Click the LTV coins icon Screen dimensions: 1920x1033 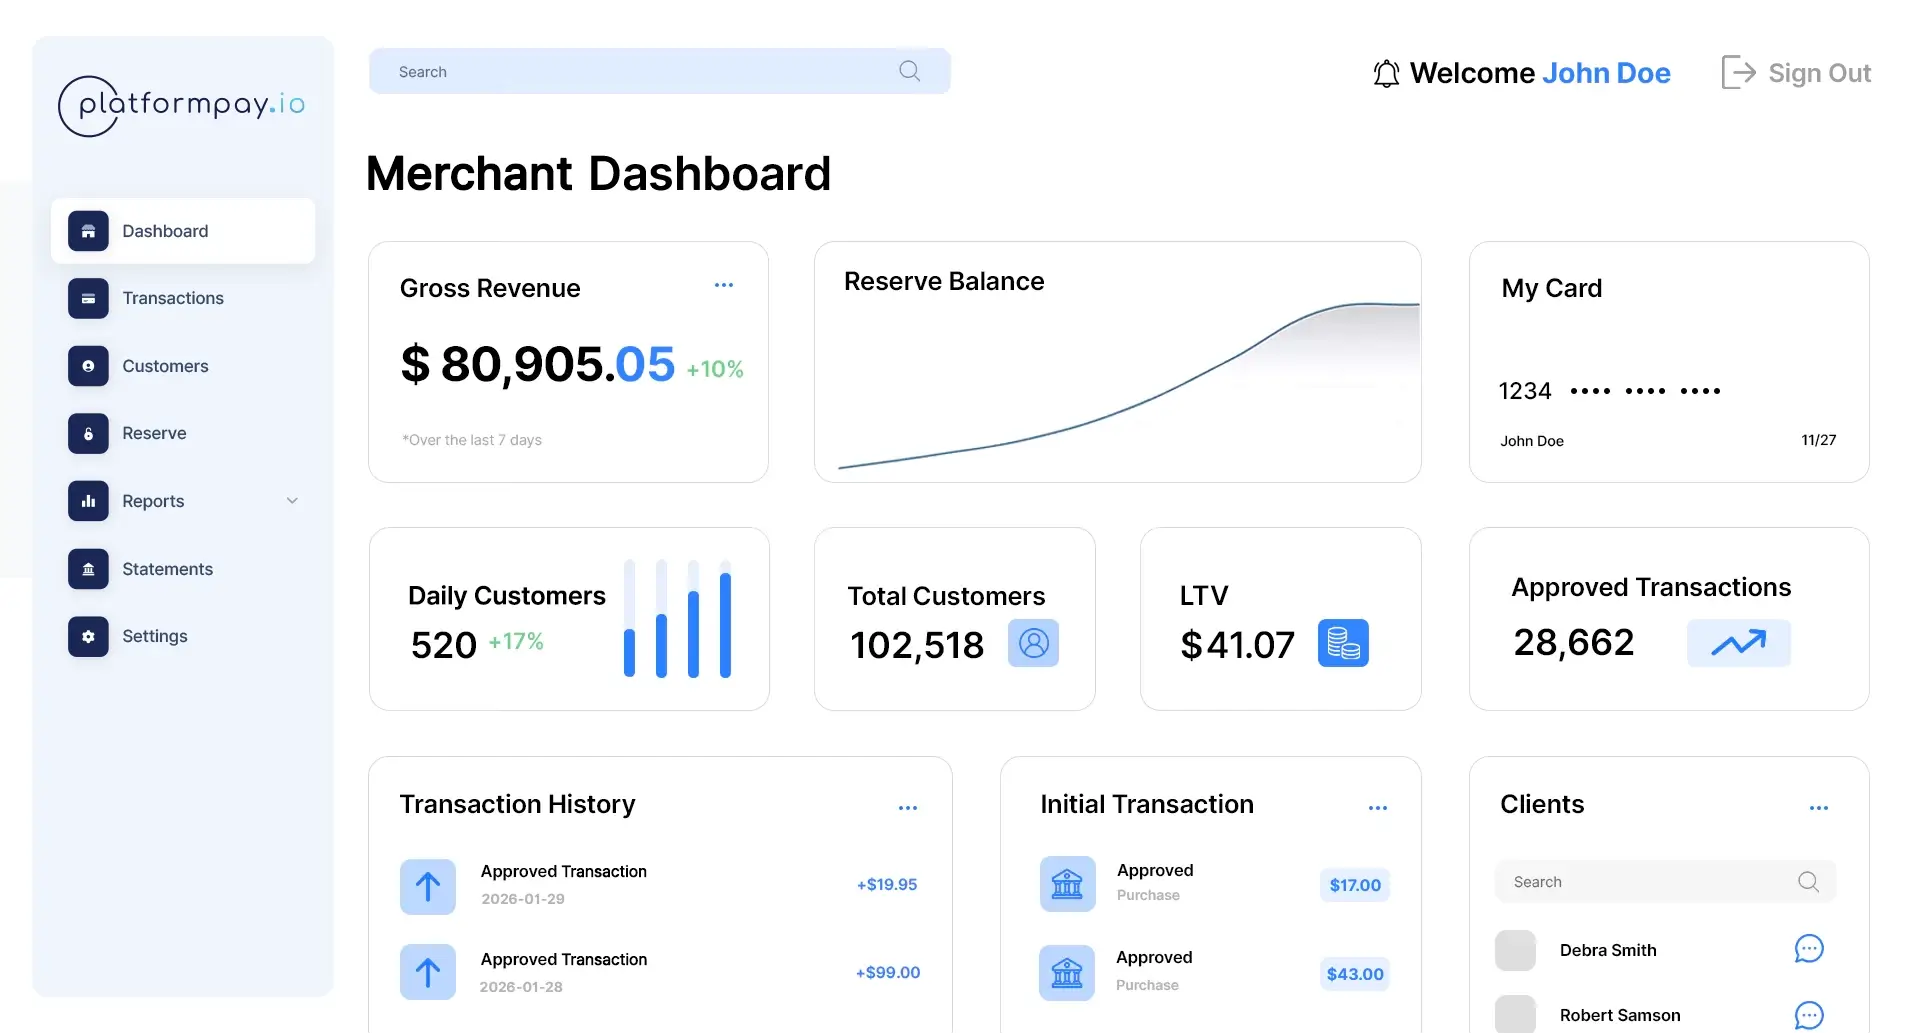click(x=1343, y=643)
